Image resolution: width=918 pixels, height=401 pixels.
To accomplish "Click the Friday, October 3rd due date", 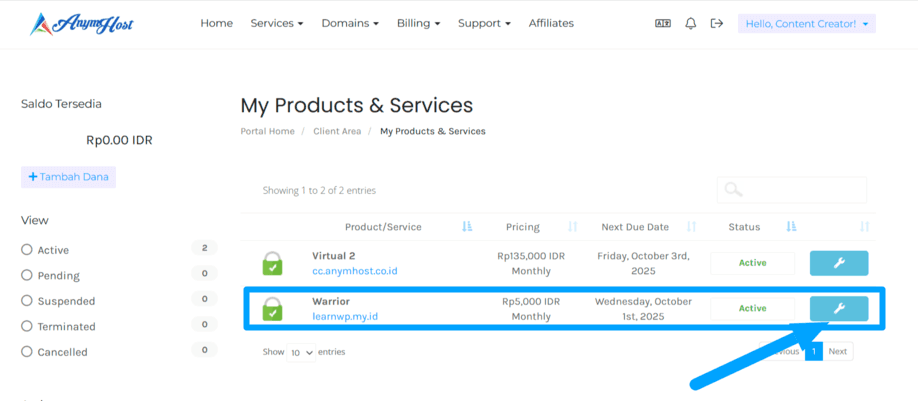I will pyautogui.click(x=643, y=263).
